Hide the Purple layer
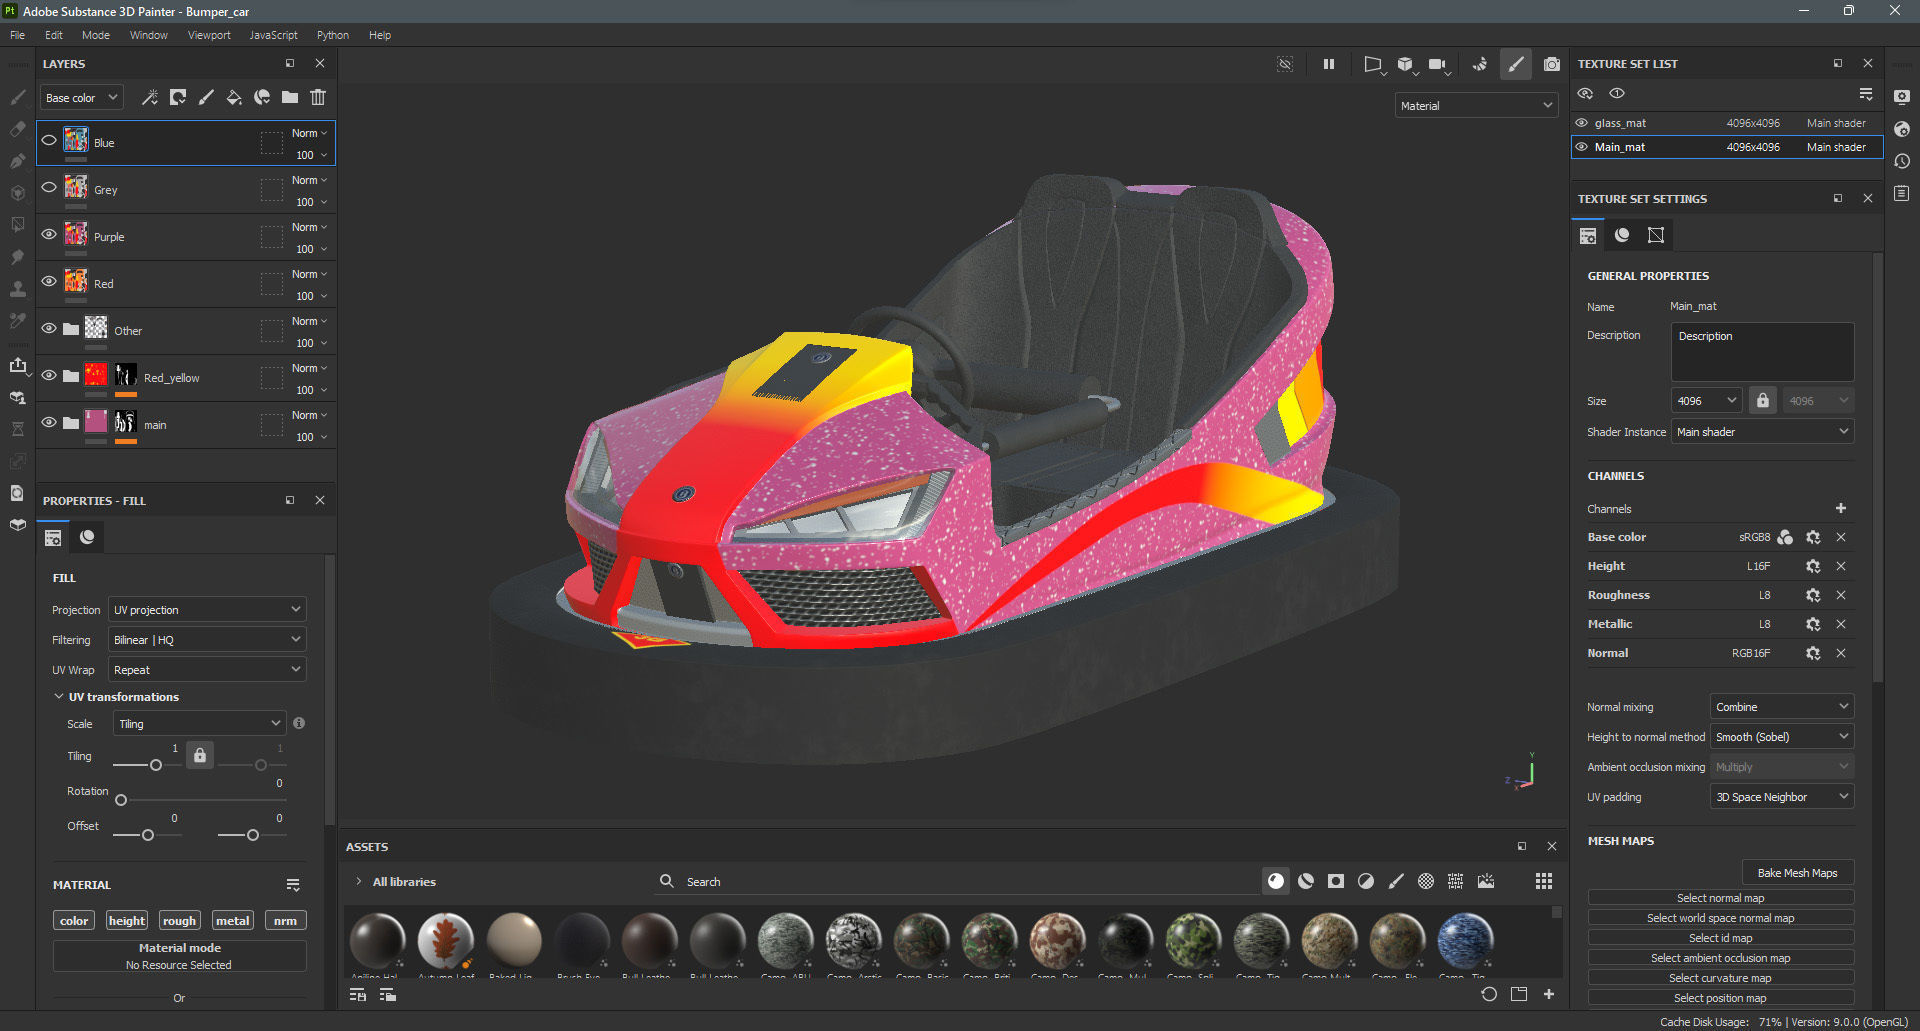 tap(49, 234)
